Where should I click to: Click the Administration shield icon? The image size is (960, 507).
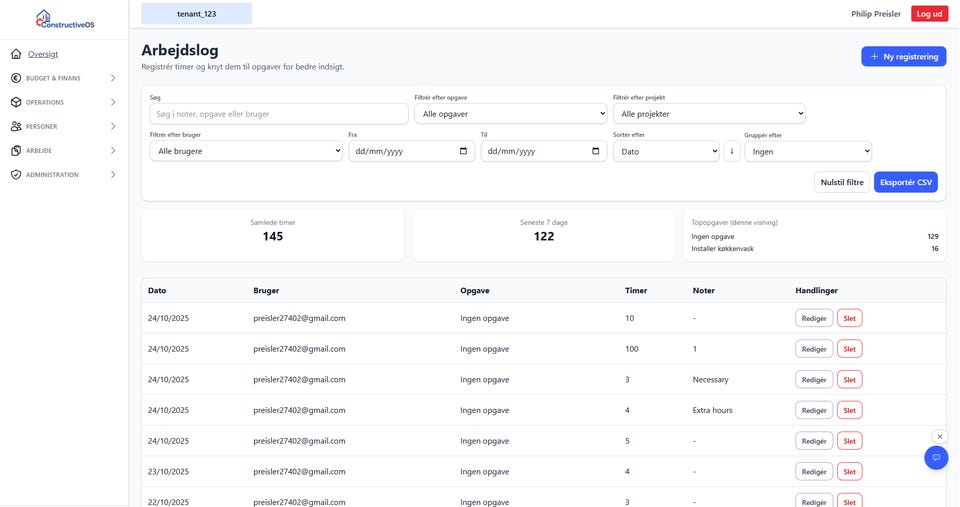[16, 175]
